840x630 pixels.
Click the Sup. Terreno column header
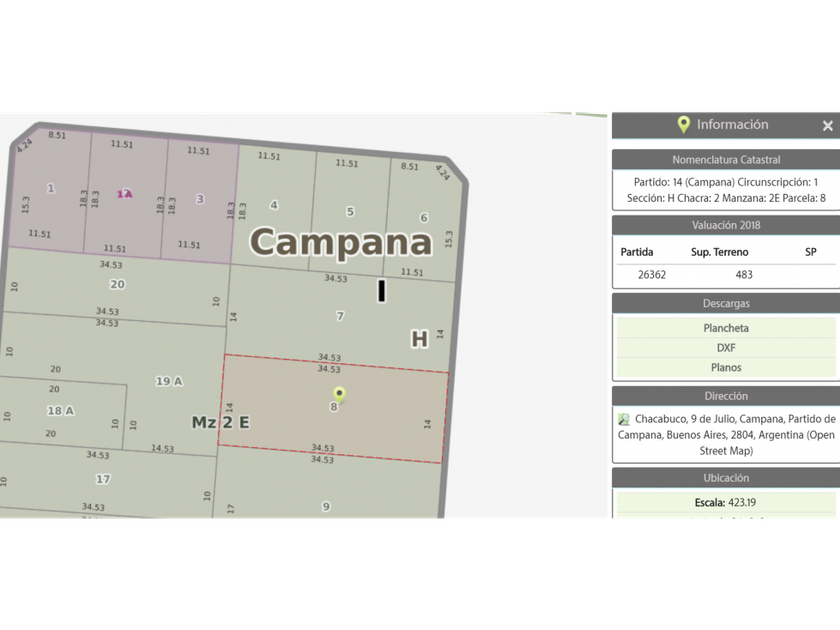point(719,252)
